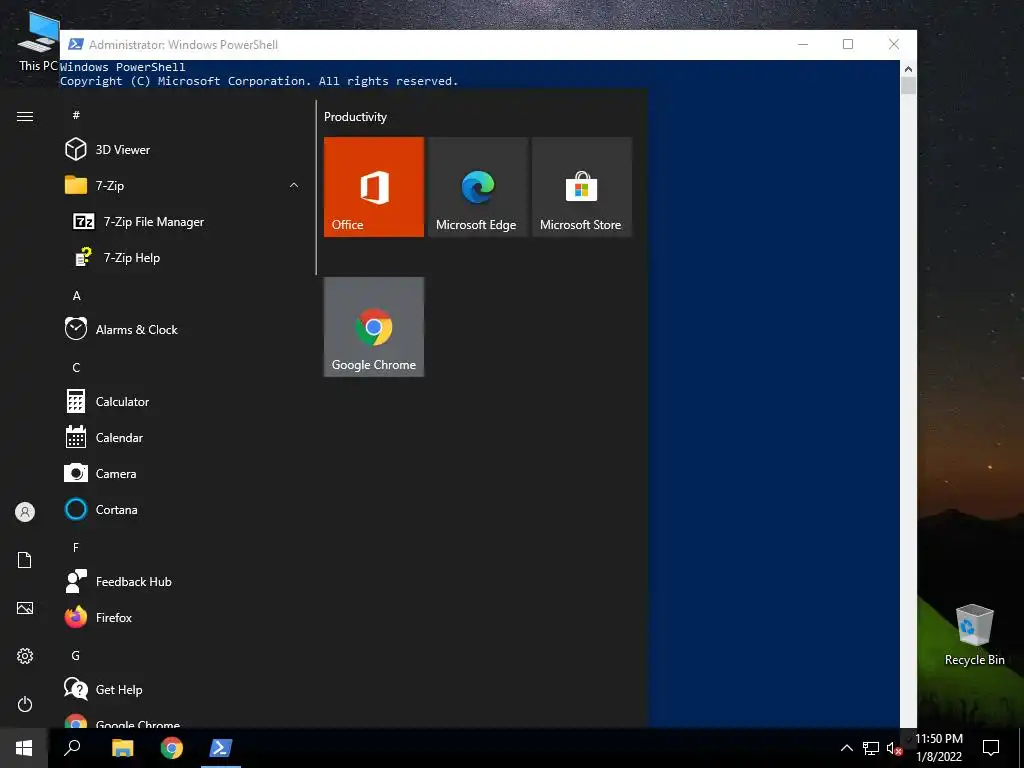Image resolution: width=1024 pixels, height=768 pixels.
Task: Open Alarms & Clock app
Action: point(183,330)
